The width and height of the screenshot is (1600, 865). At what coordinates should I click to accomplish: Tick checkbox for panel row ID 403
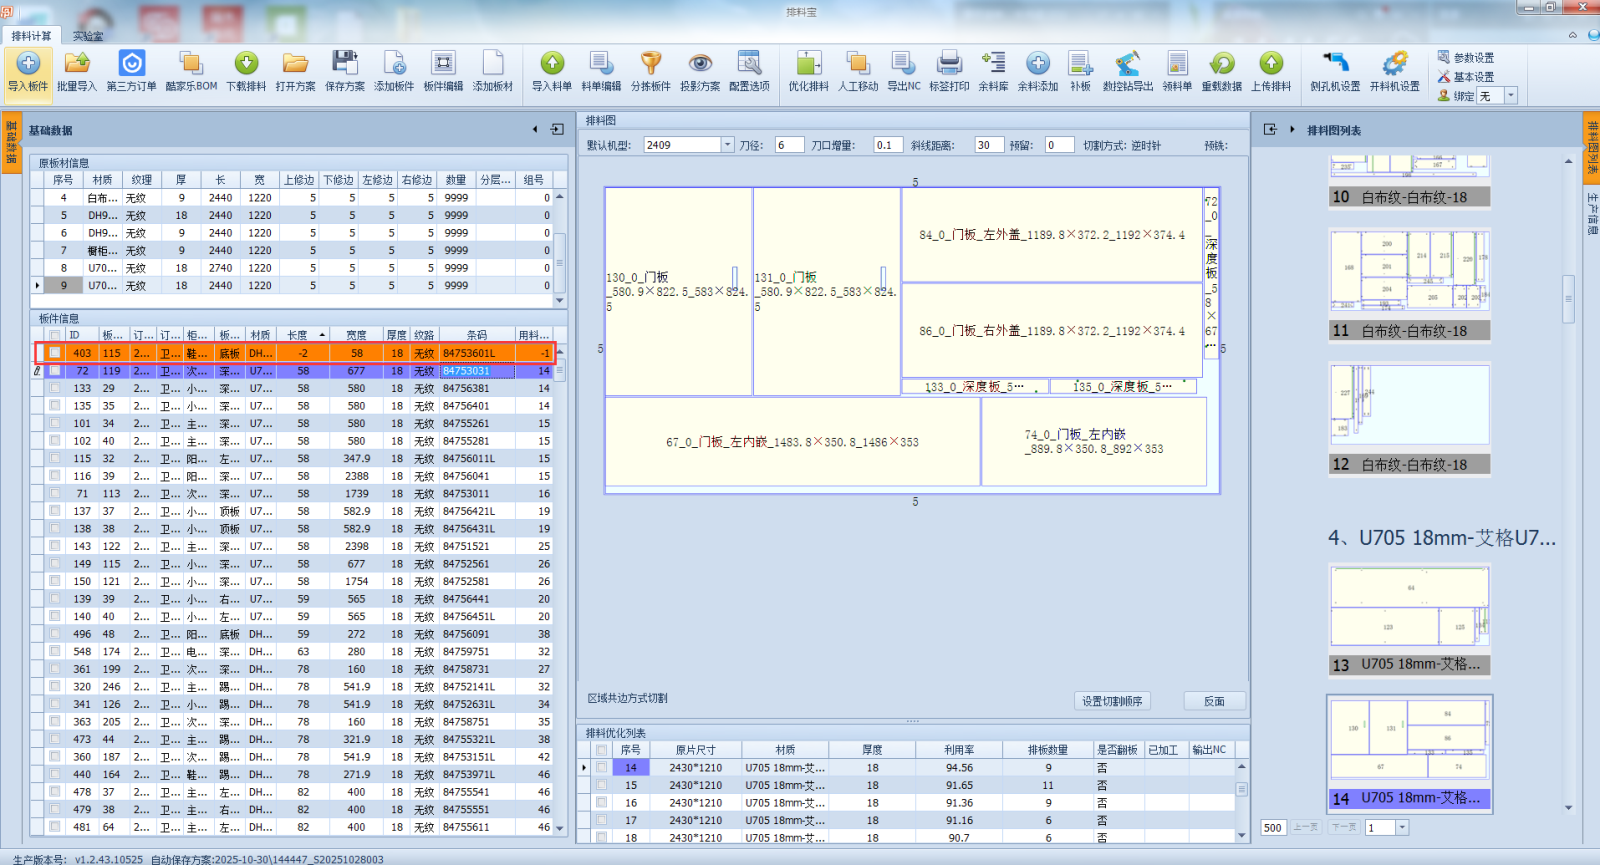55,353
